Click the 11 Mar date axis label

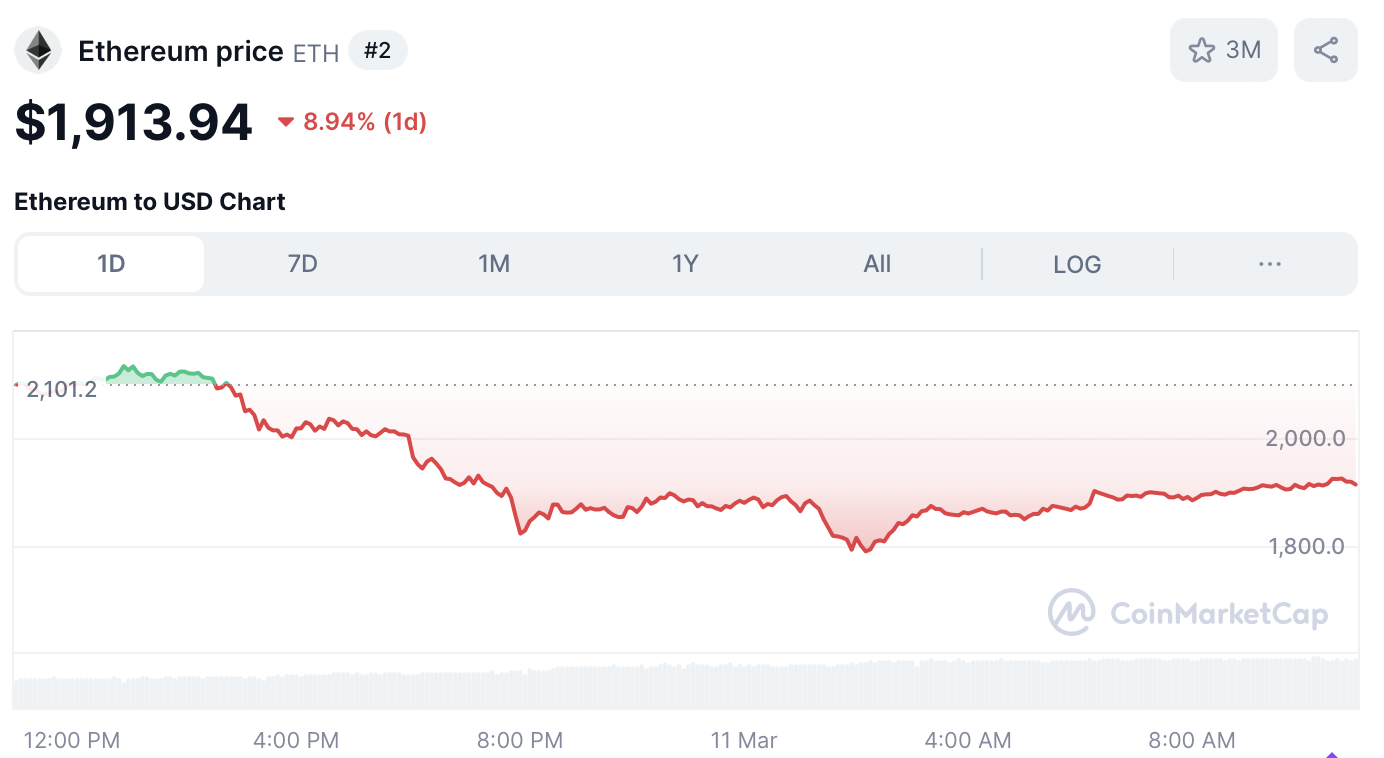[x=744, y=741]
